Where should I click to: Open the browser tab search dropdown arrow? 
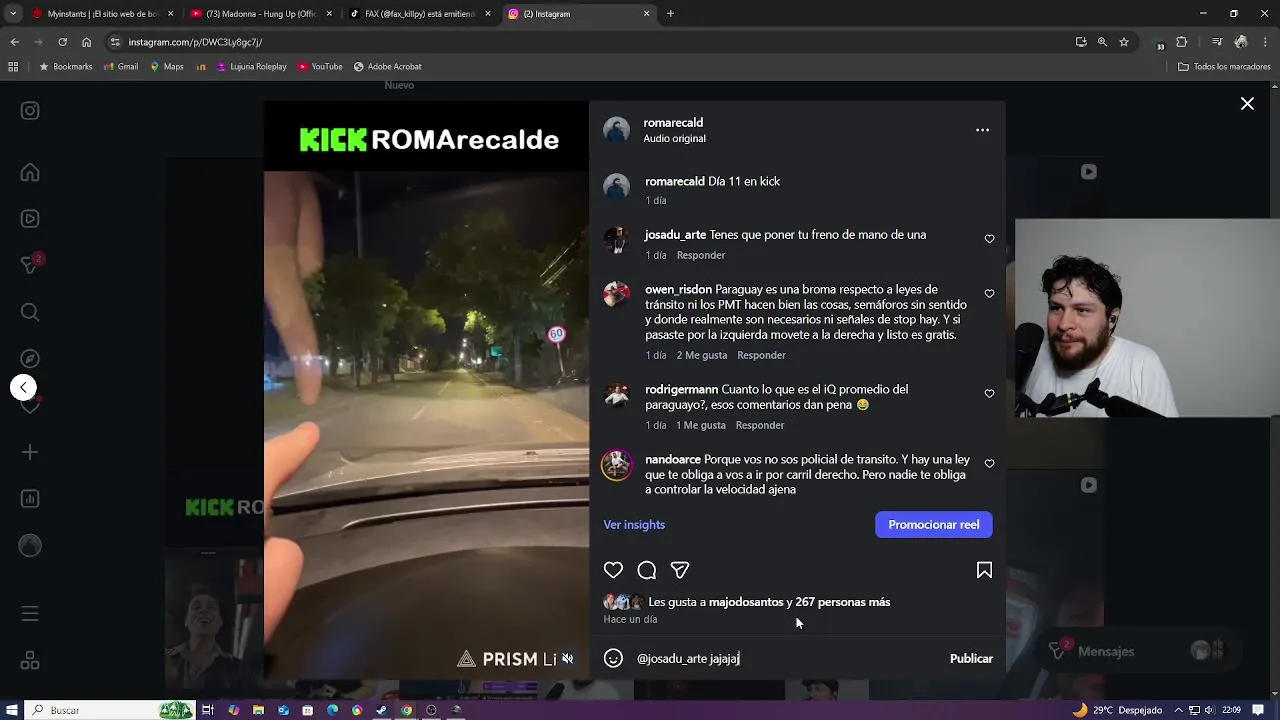[13, 14]
